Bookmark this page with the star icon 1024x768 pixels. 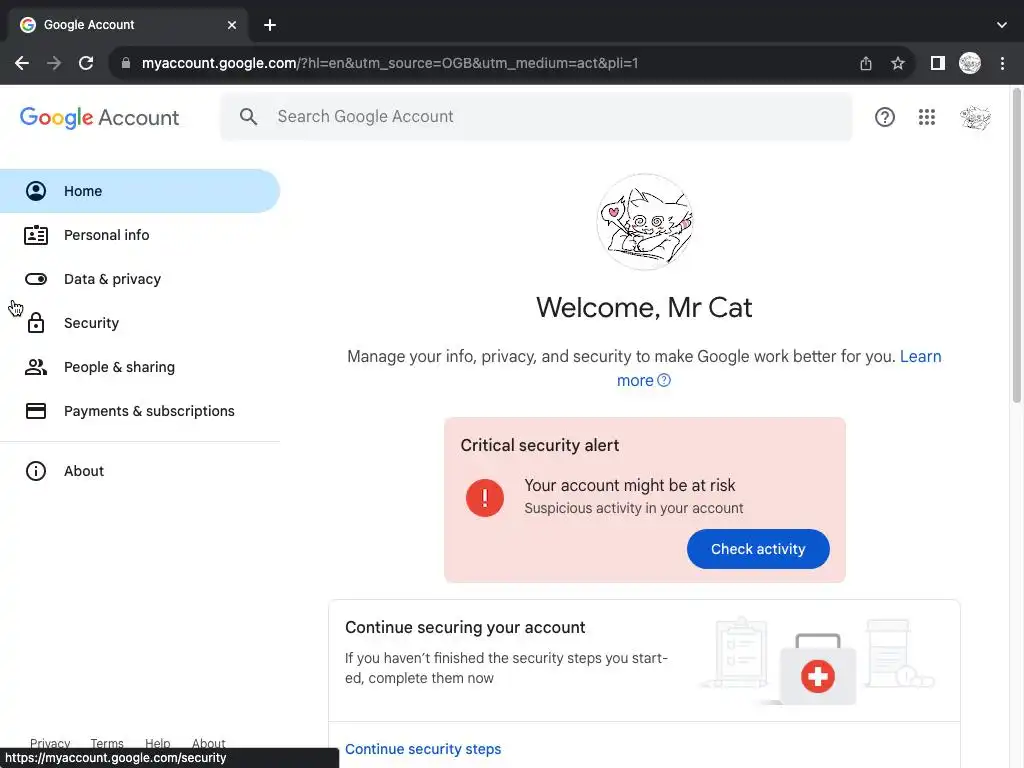[898, 63]
